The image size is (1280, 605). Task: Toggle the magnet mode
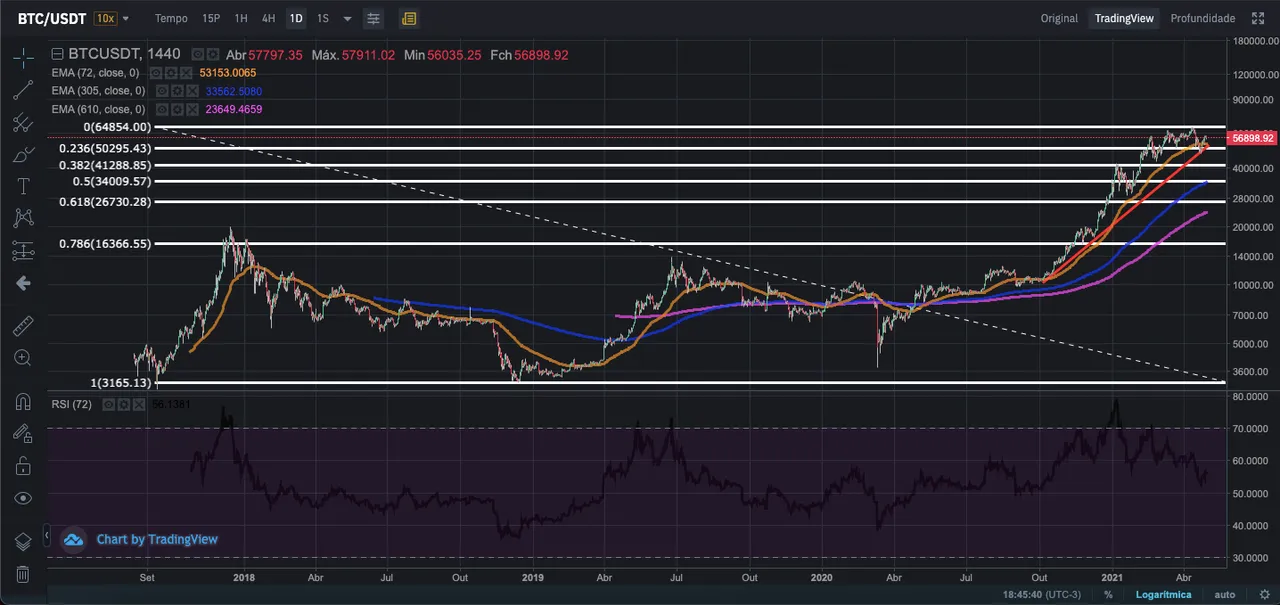(x=23, y=402)
